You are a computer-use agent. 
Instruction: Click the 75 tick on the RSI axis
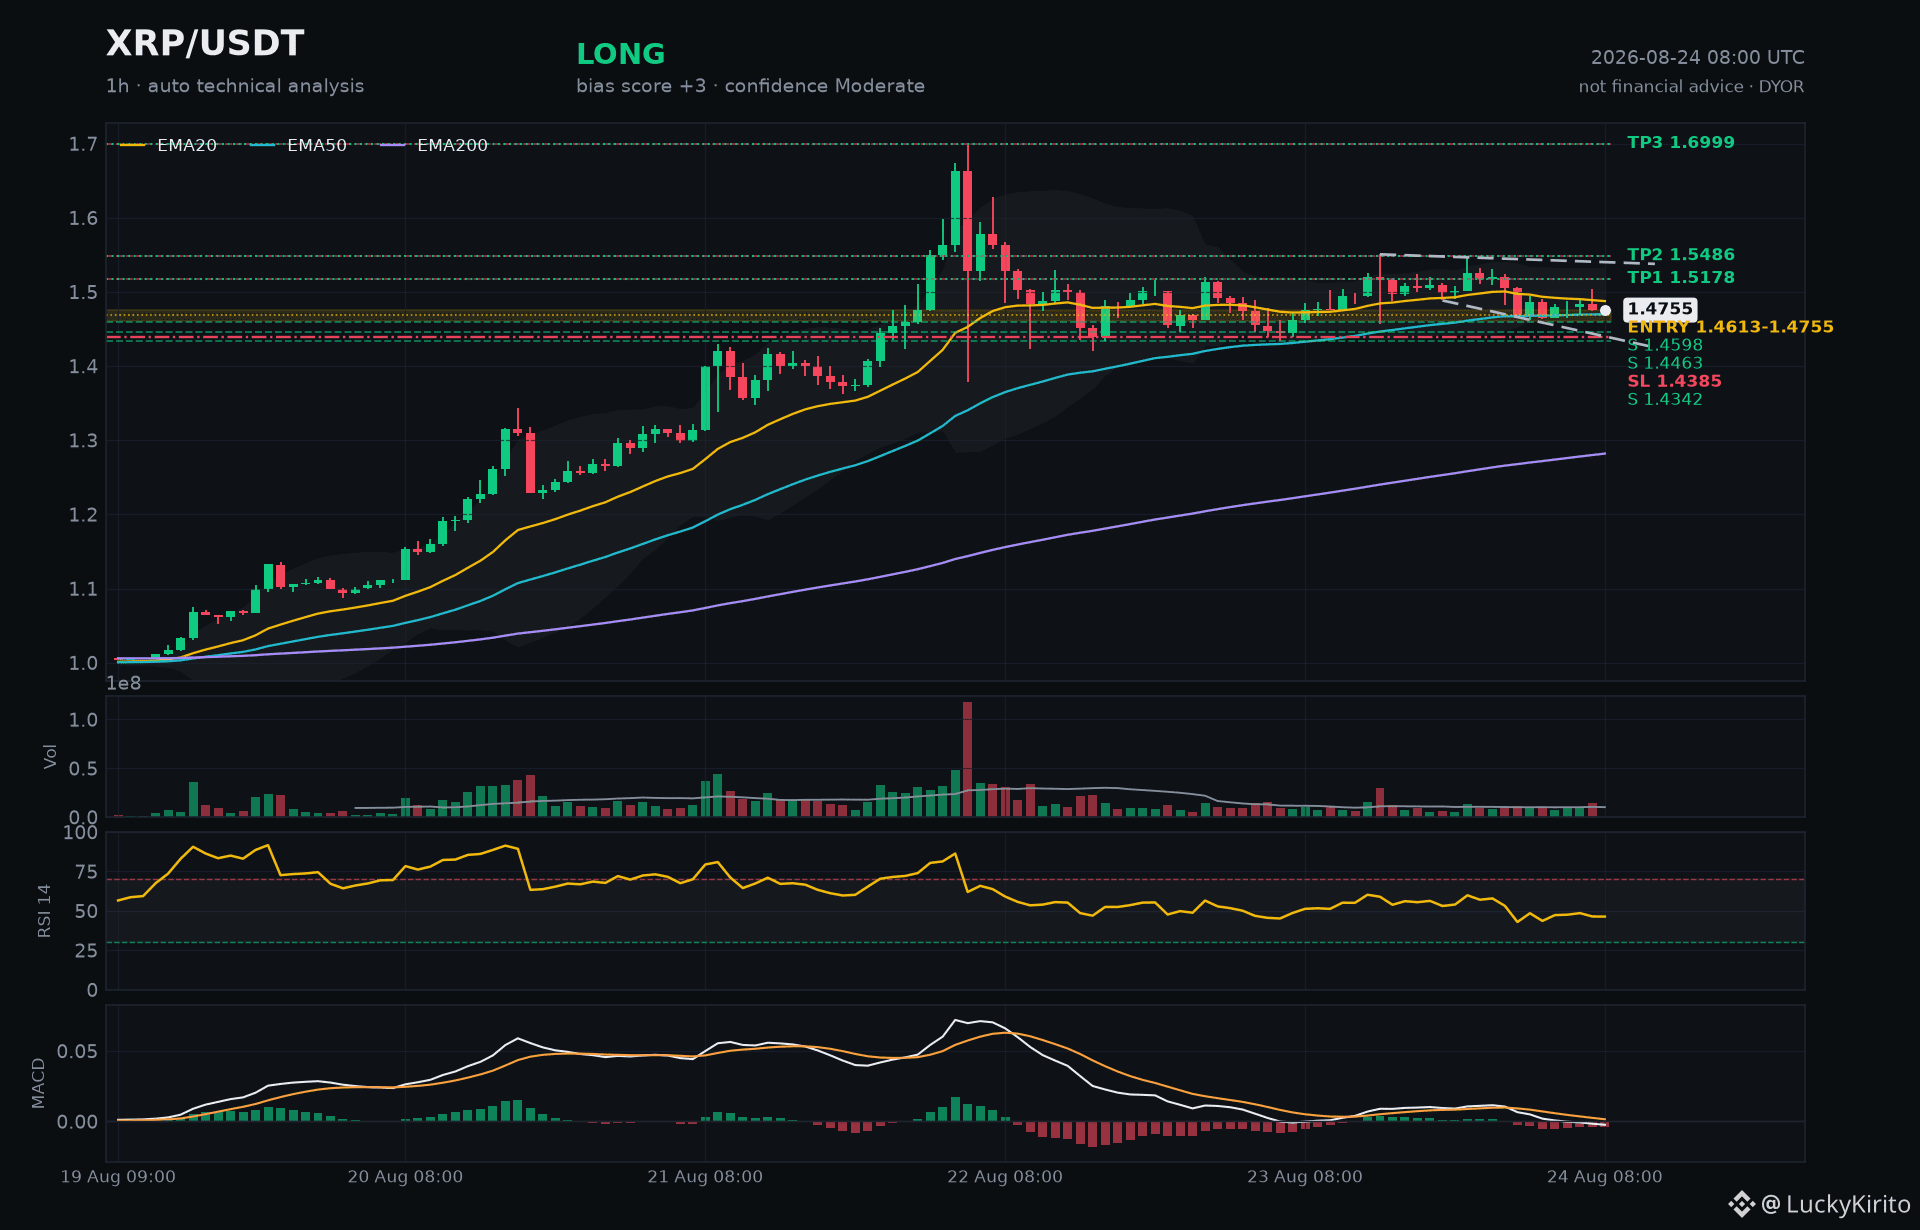tap(86, 872)
